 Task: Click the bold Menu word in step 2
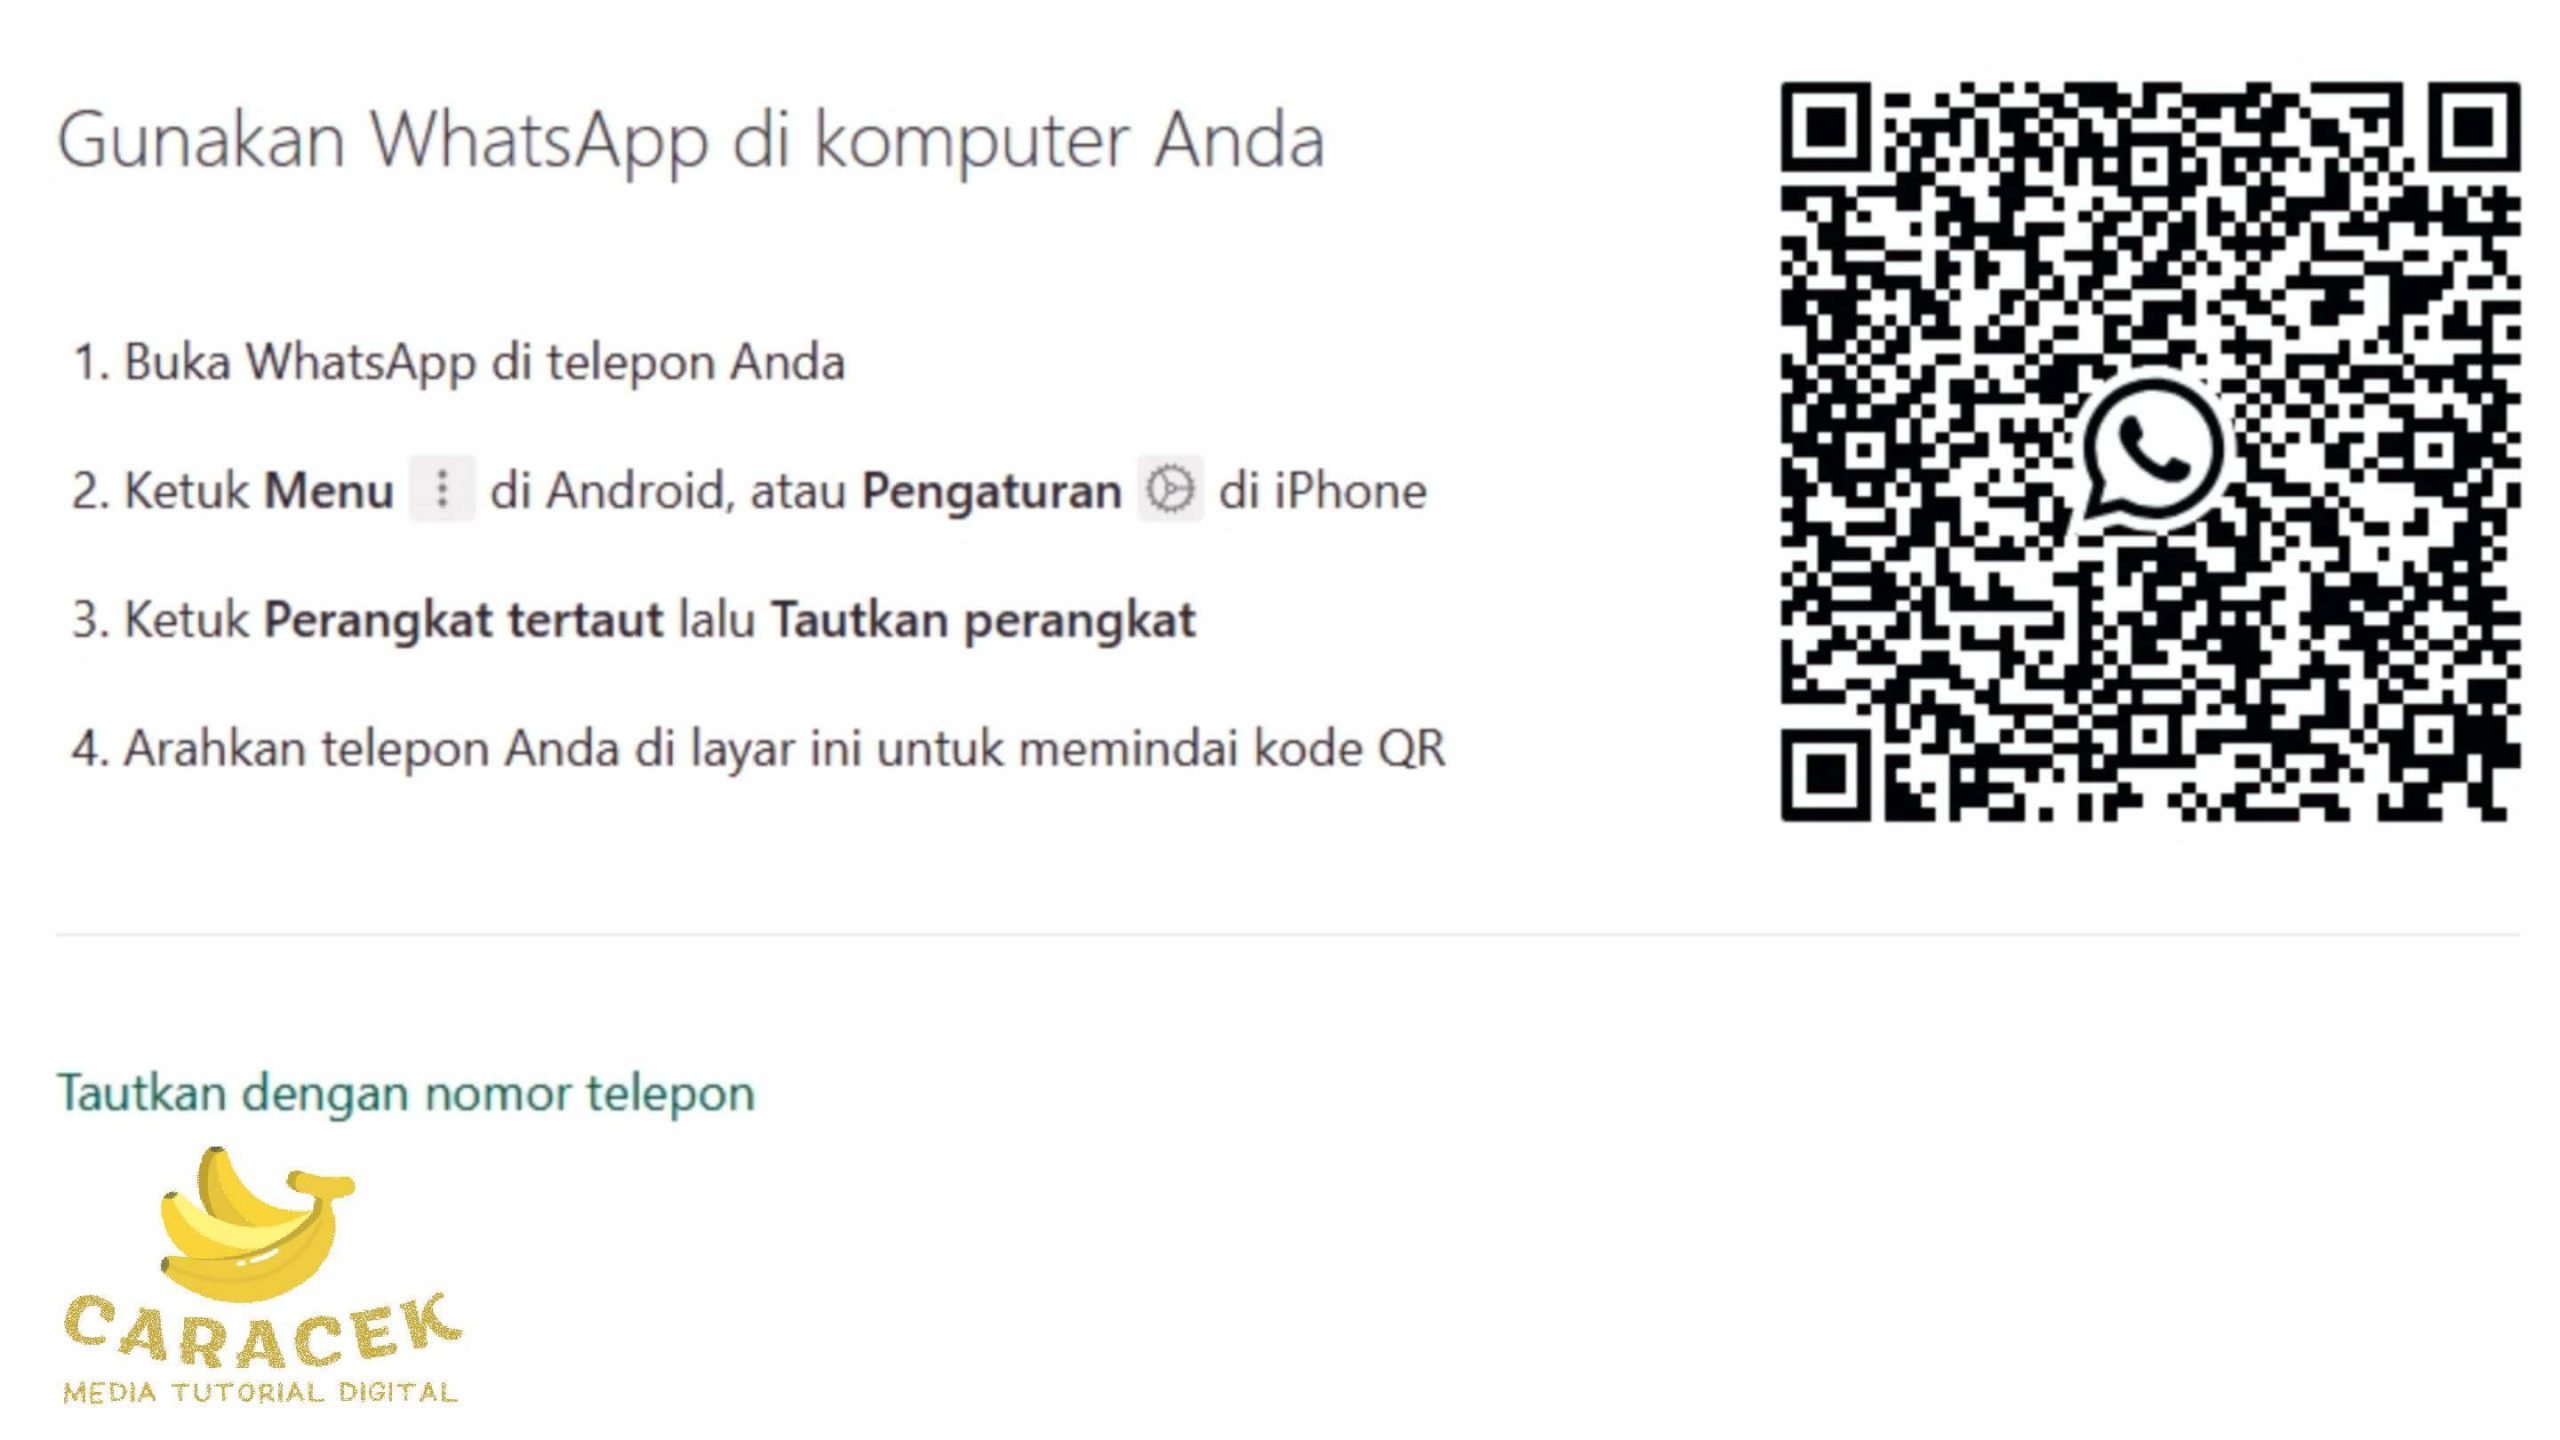[328, 490]
